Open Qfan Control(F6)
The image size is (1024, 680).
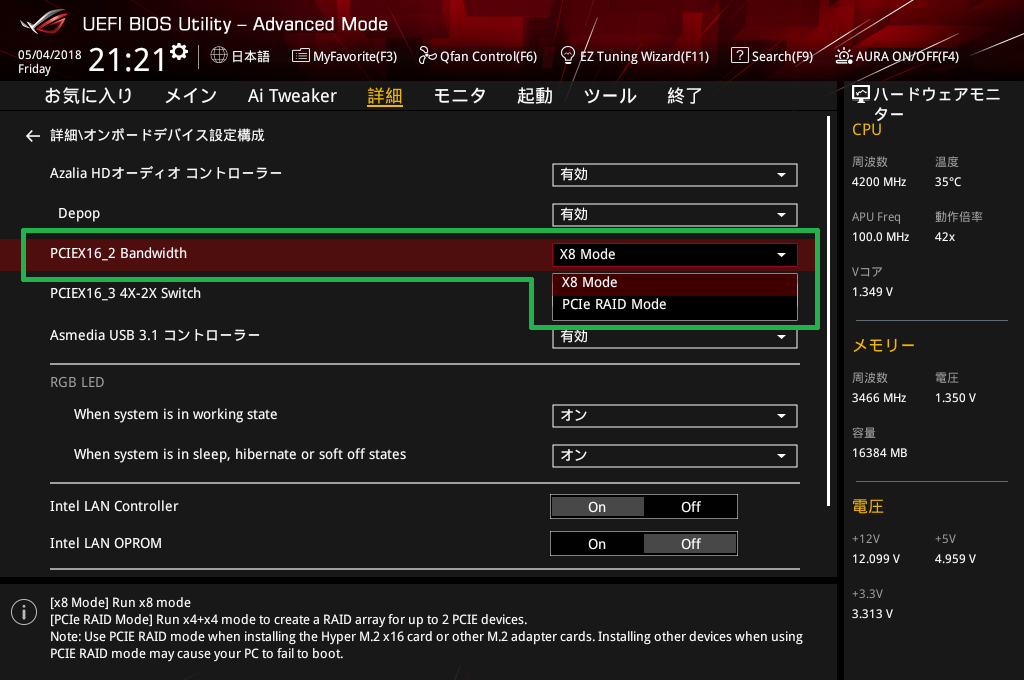pos(477,56)
